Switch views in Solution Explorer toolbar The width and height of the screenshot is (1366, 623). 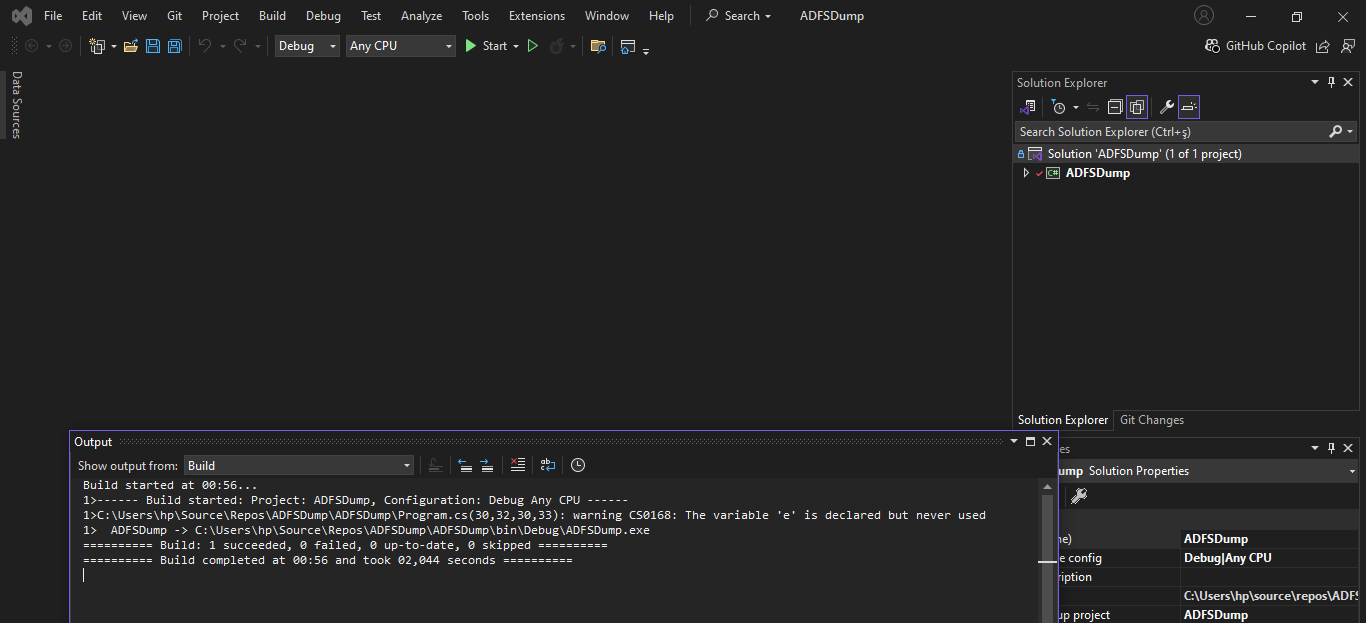pos(1027,107)
